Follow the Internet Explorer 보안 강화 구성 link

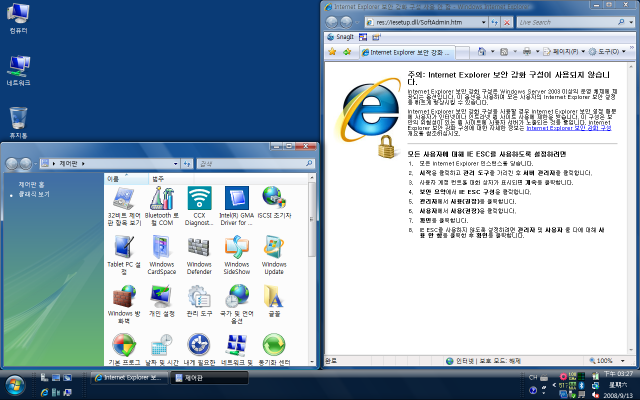coord(569,128)
